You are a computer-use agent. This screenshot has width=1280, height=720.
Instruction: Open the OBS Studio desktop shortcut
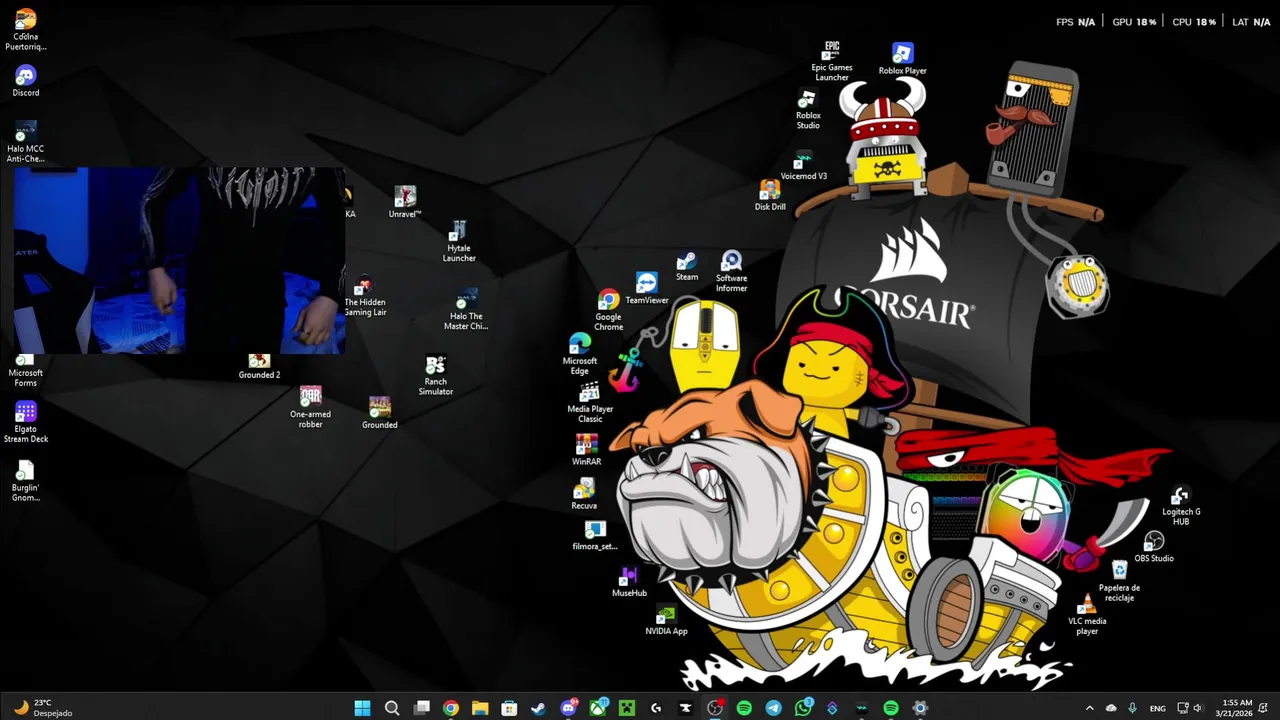(x=1154, y=547)
